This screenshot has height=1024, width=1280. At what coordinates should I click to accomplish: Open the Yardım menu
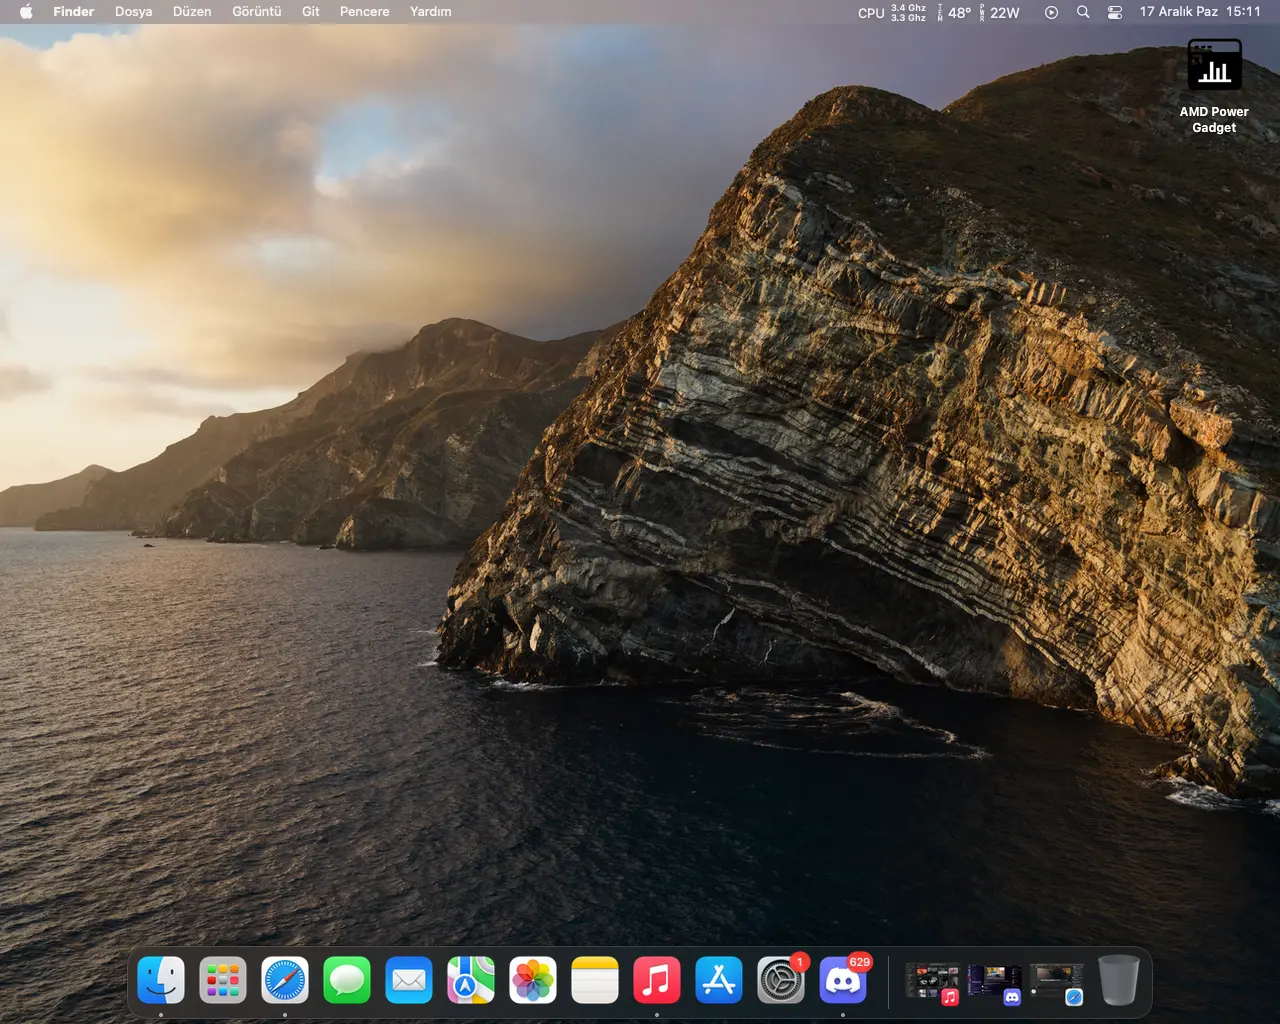tap(431, 12)
